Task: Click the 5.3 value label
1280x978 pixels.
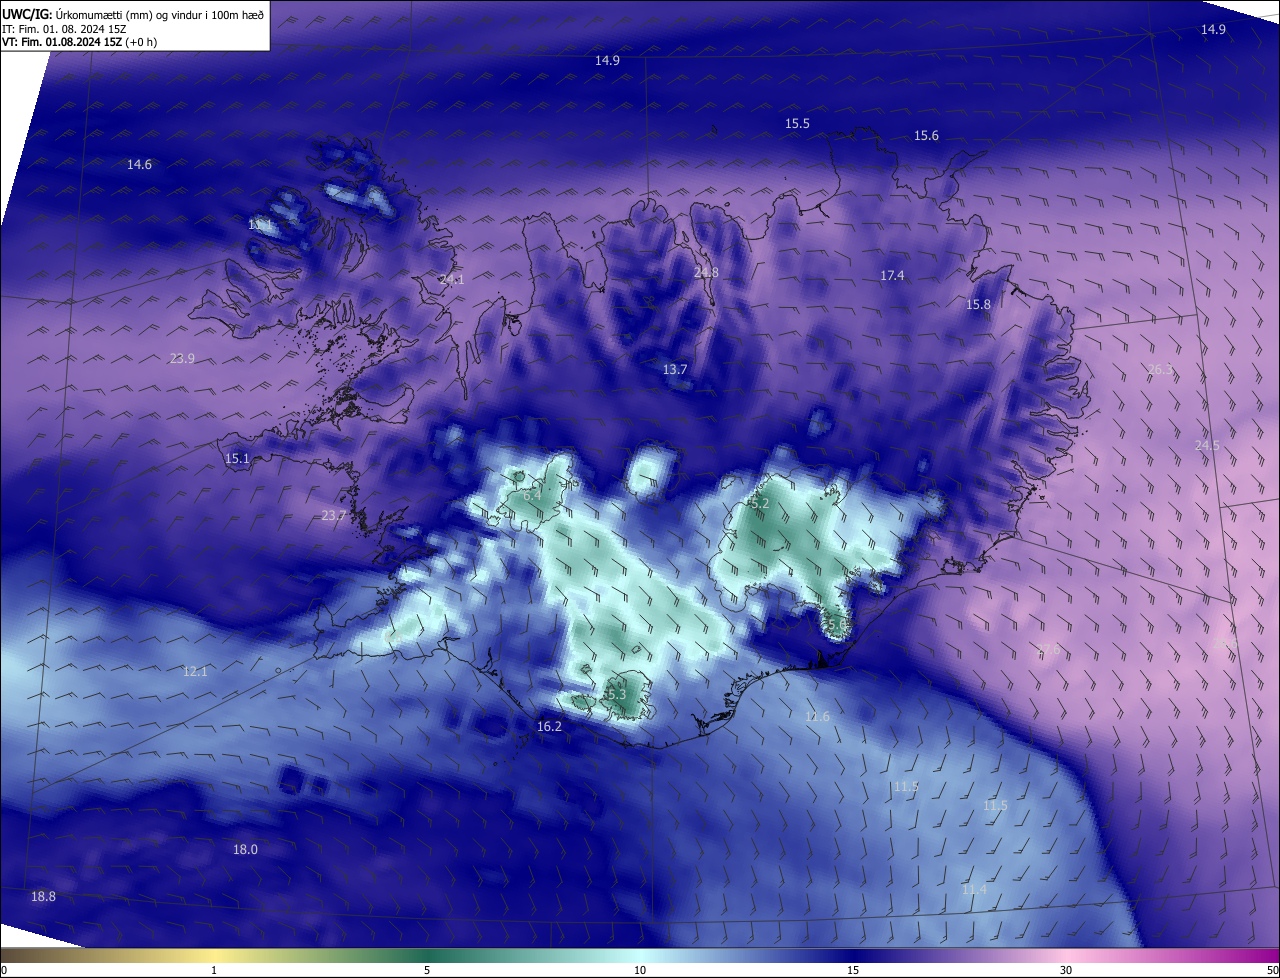Action: click(x=615, y=694)
